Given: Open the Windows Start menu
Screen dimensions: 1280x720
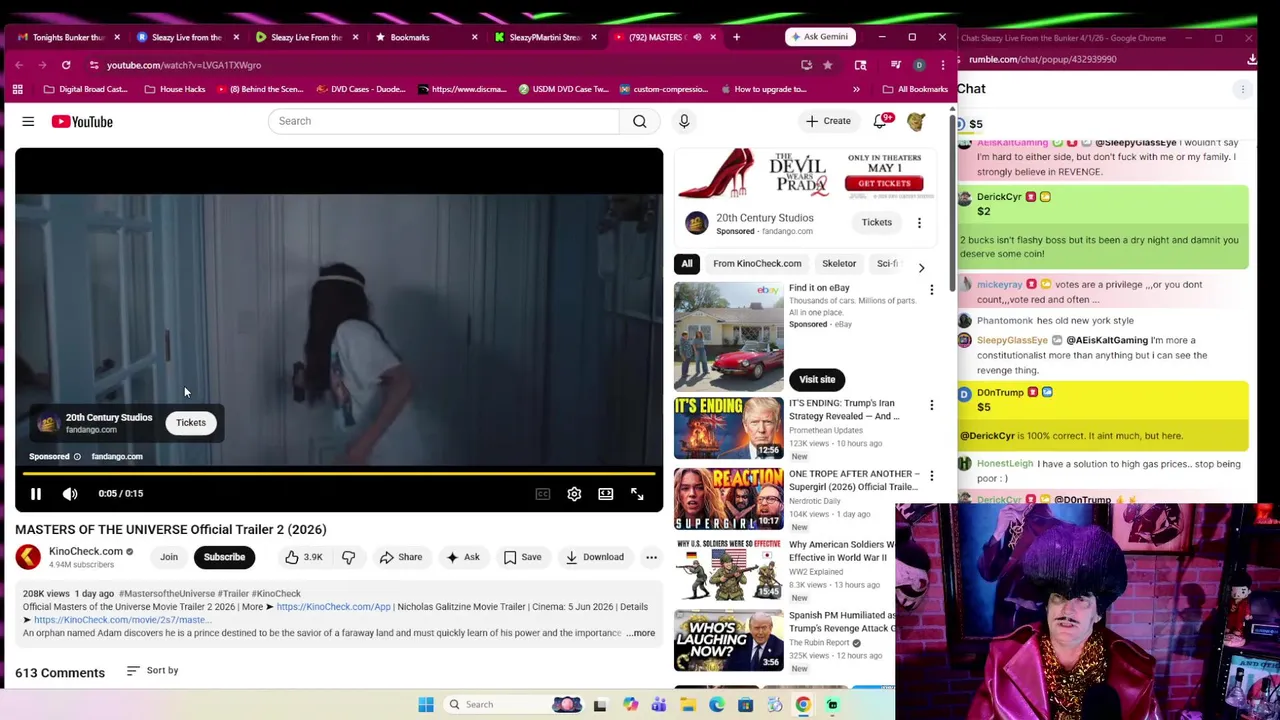Looking at the screenshot, I should [x=426, y=704].
